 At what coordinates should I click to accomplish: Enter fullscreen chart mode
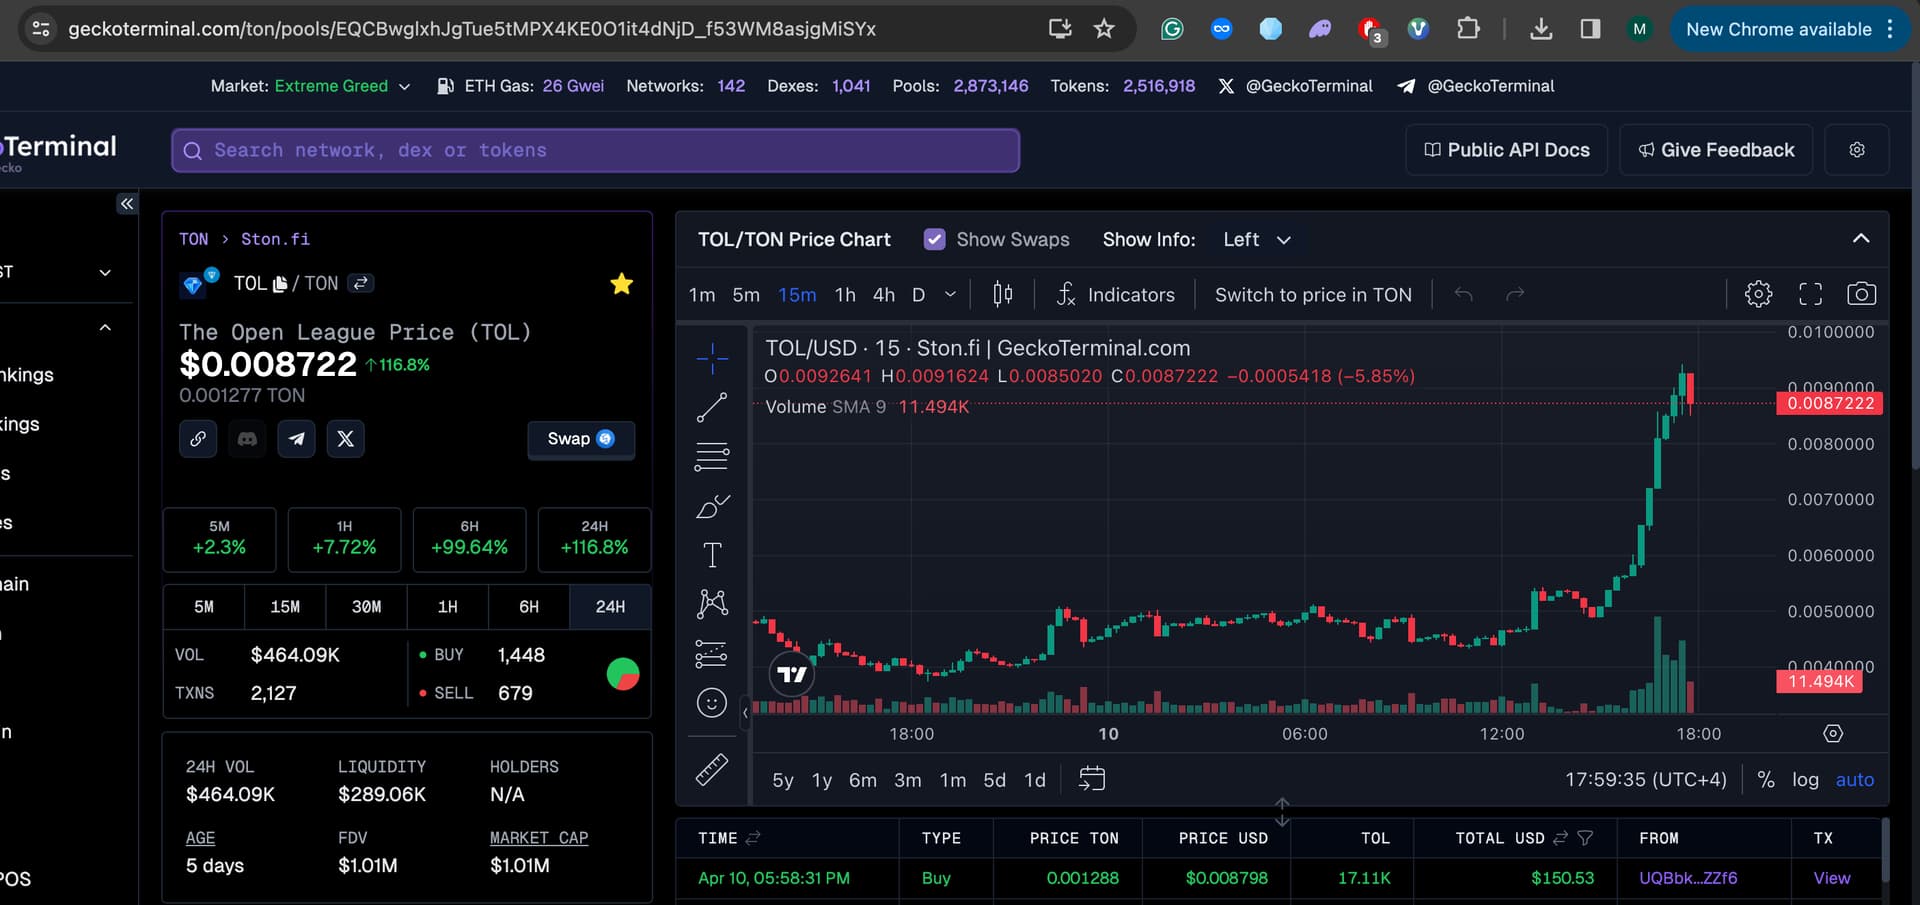point(1810,294)
